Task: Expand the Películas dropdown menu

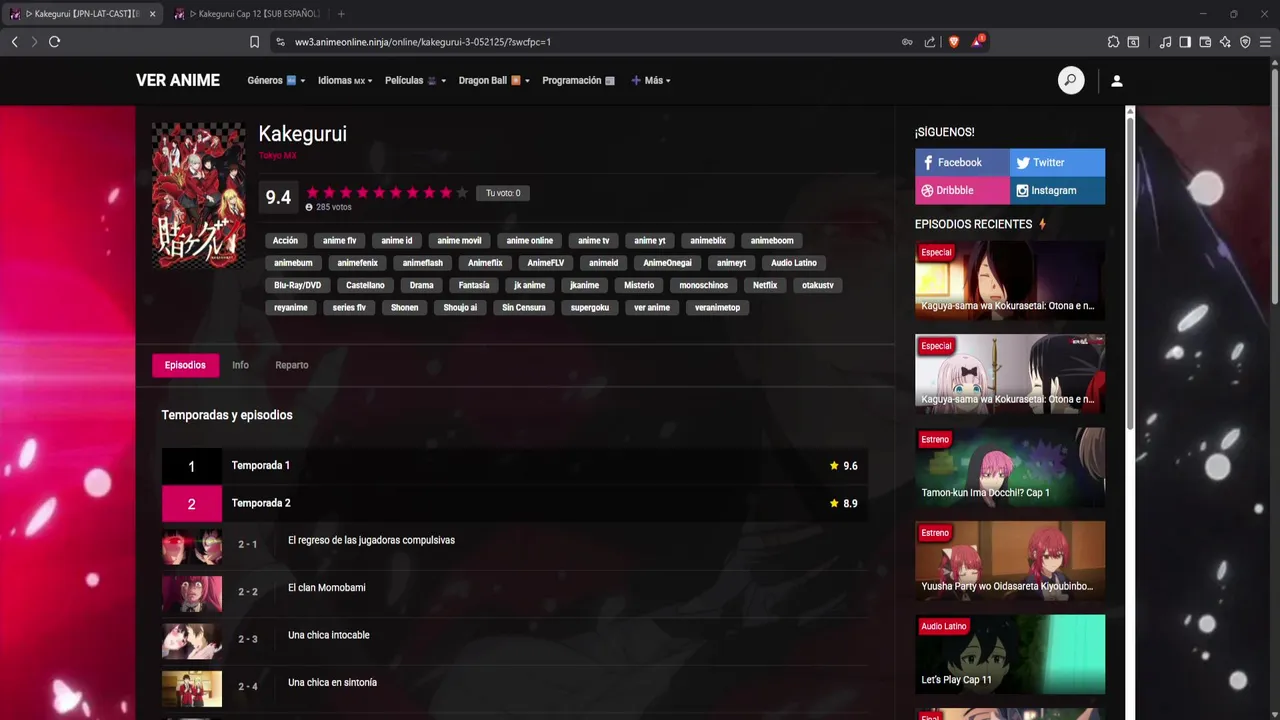Action: point(415,81)
